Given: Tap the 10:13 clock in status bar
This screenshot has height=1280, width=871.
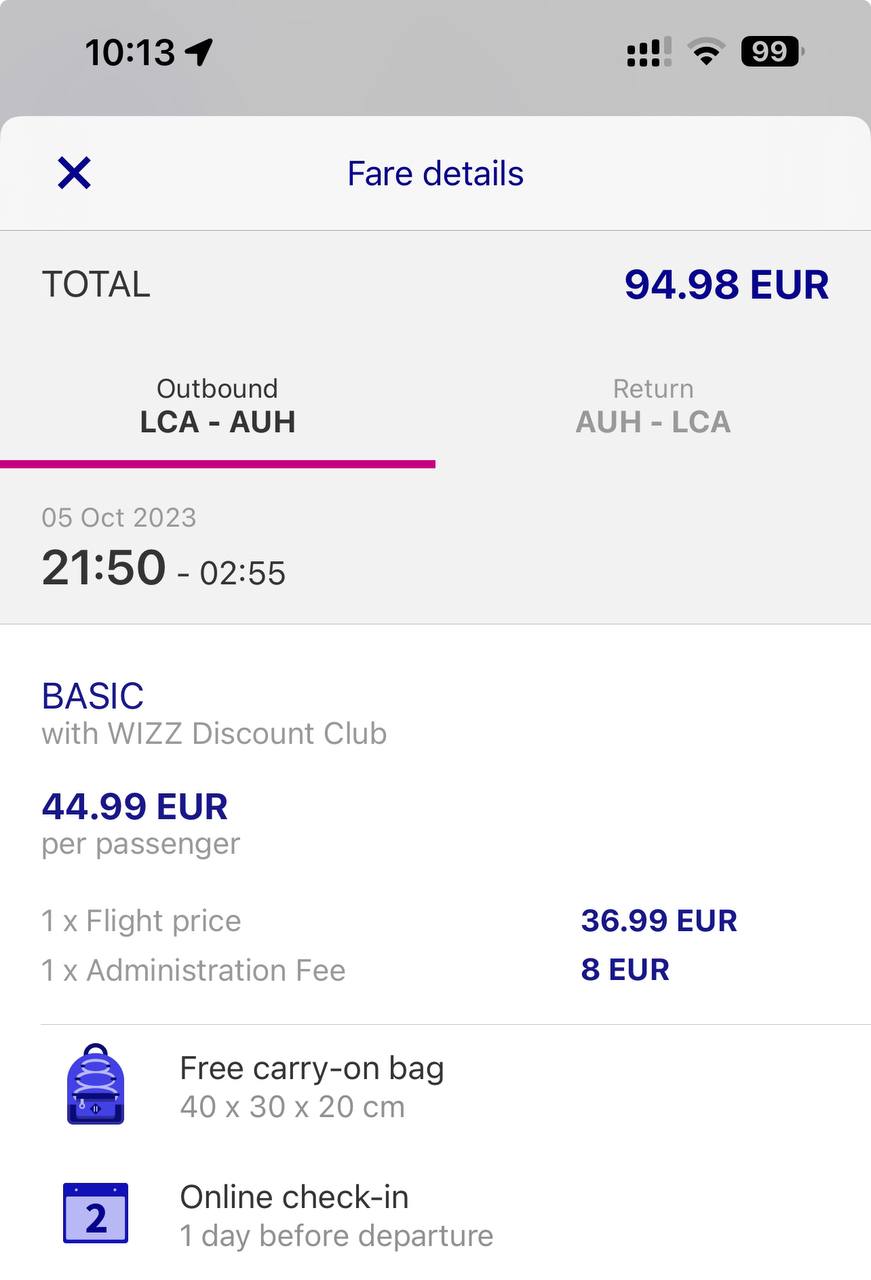Looking at the screenshot, I should coord(130,52).
